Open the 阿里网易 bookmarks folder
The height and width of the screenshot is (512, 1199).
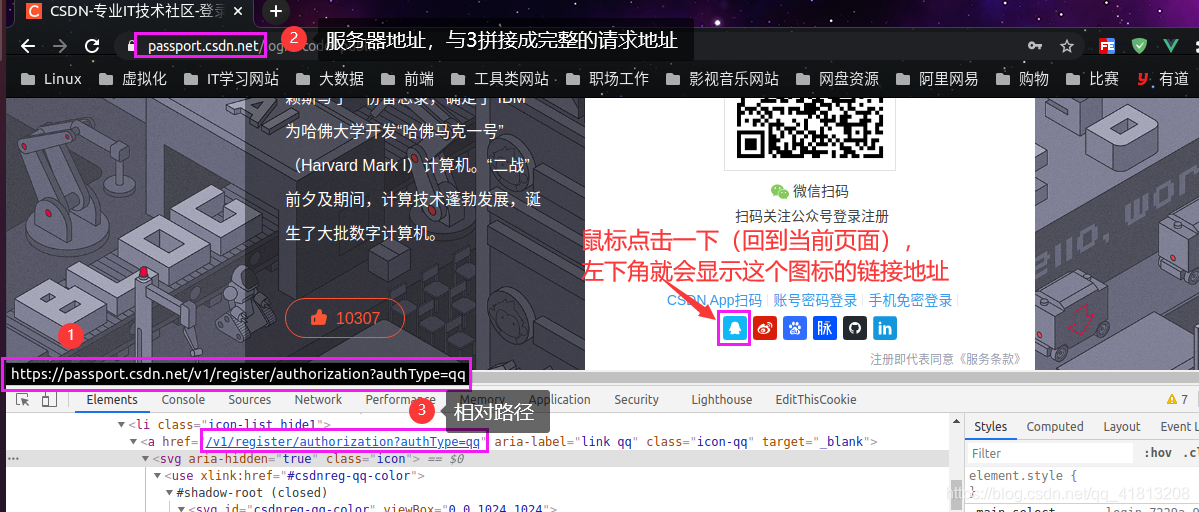937,79
